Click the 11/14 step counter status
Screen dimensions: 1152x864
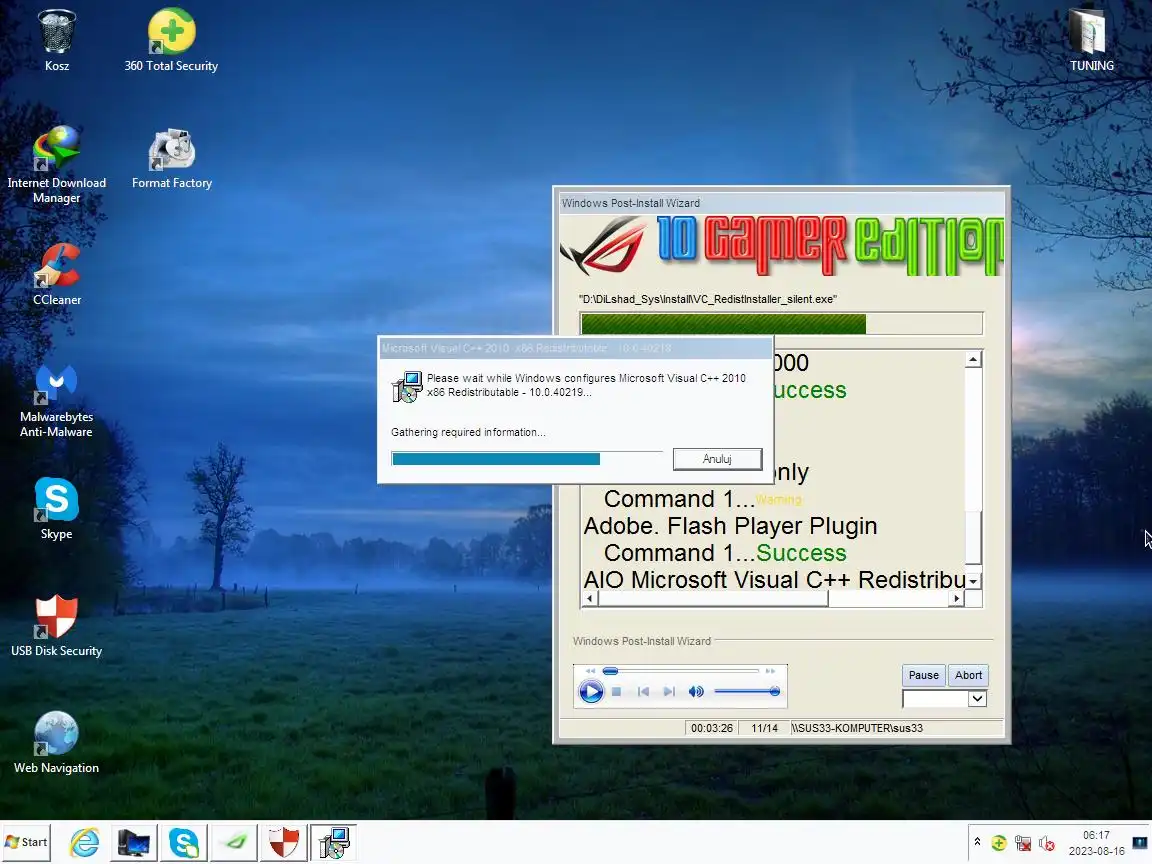(764, 728)
